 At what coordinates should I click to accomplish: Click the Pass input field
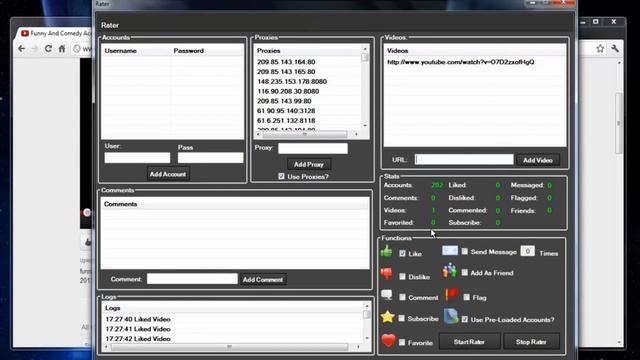tap(211, 158)
